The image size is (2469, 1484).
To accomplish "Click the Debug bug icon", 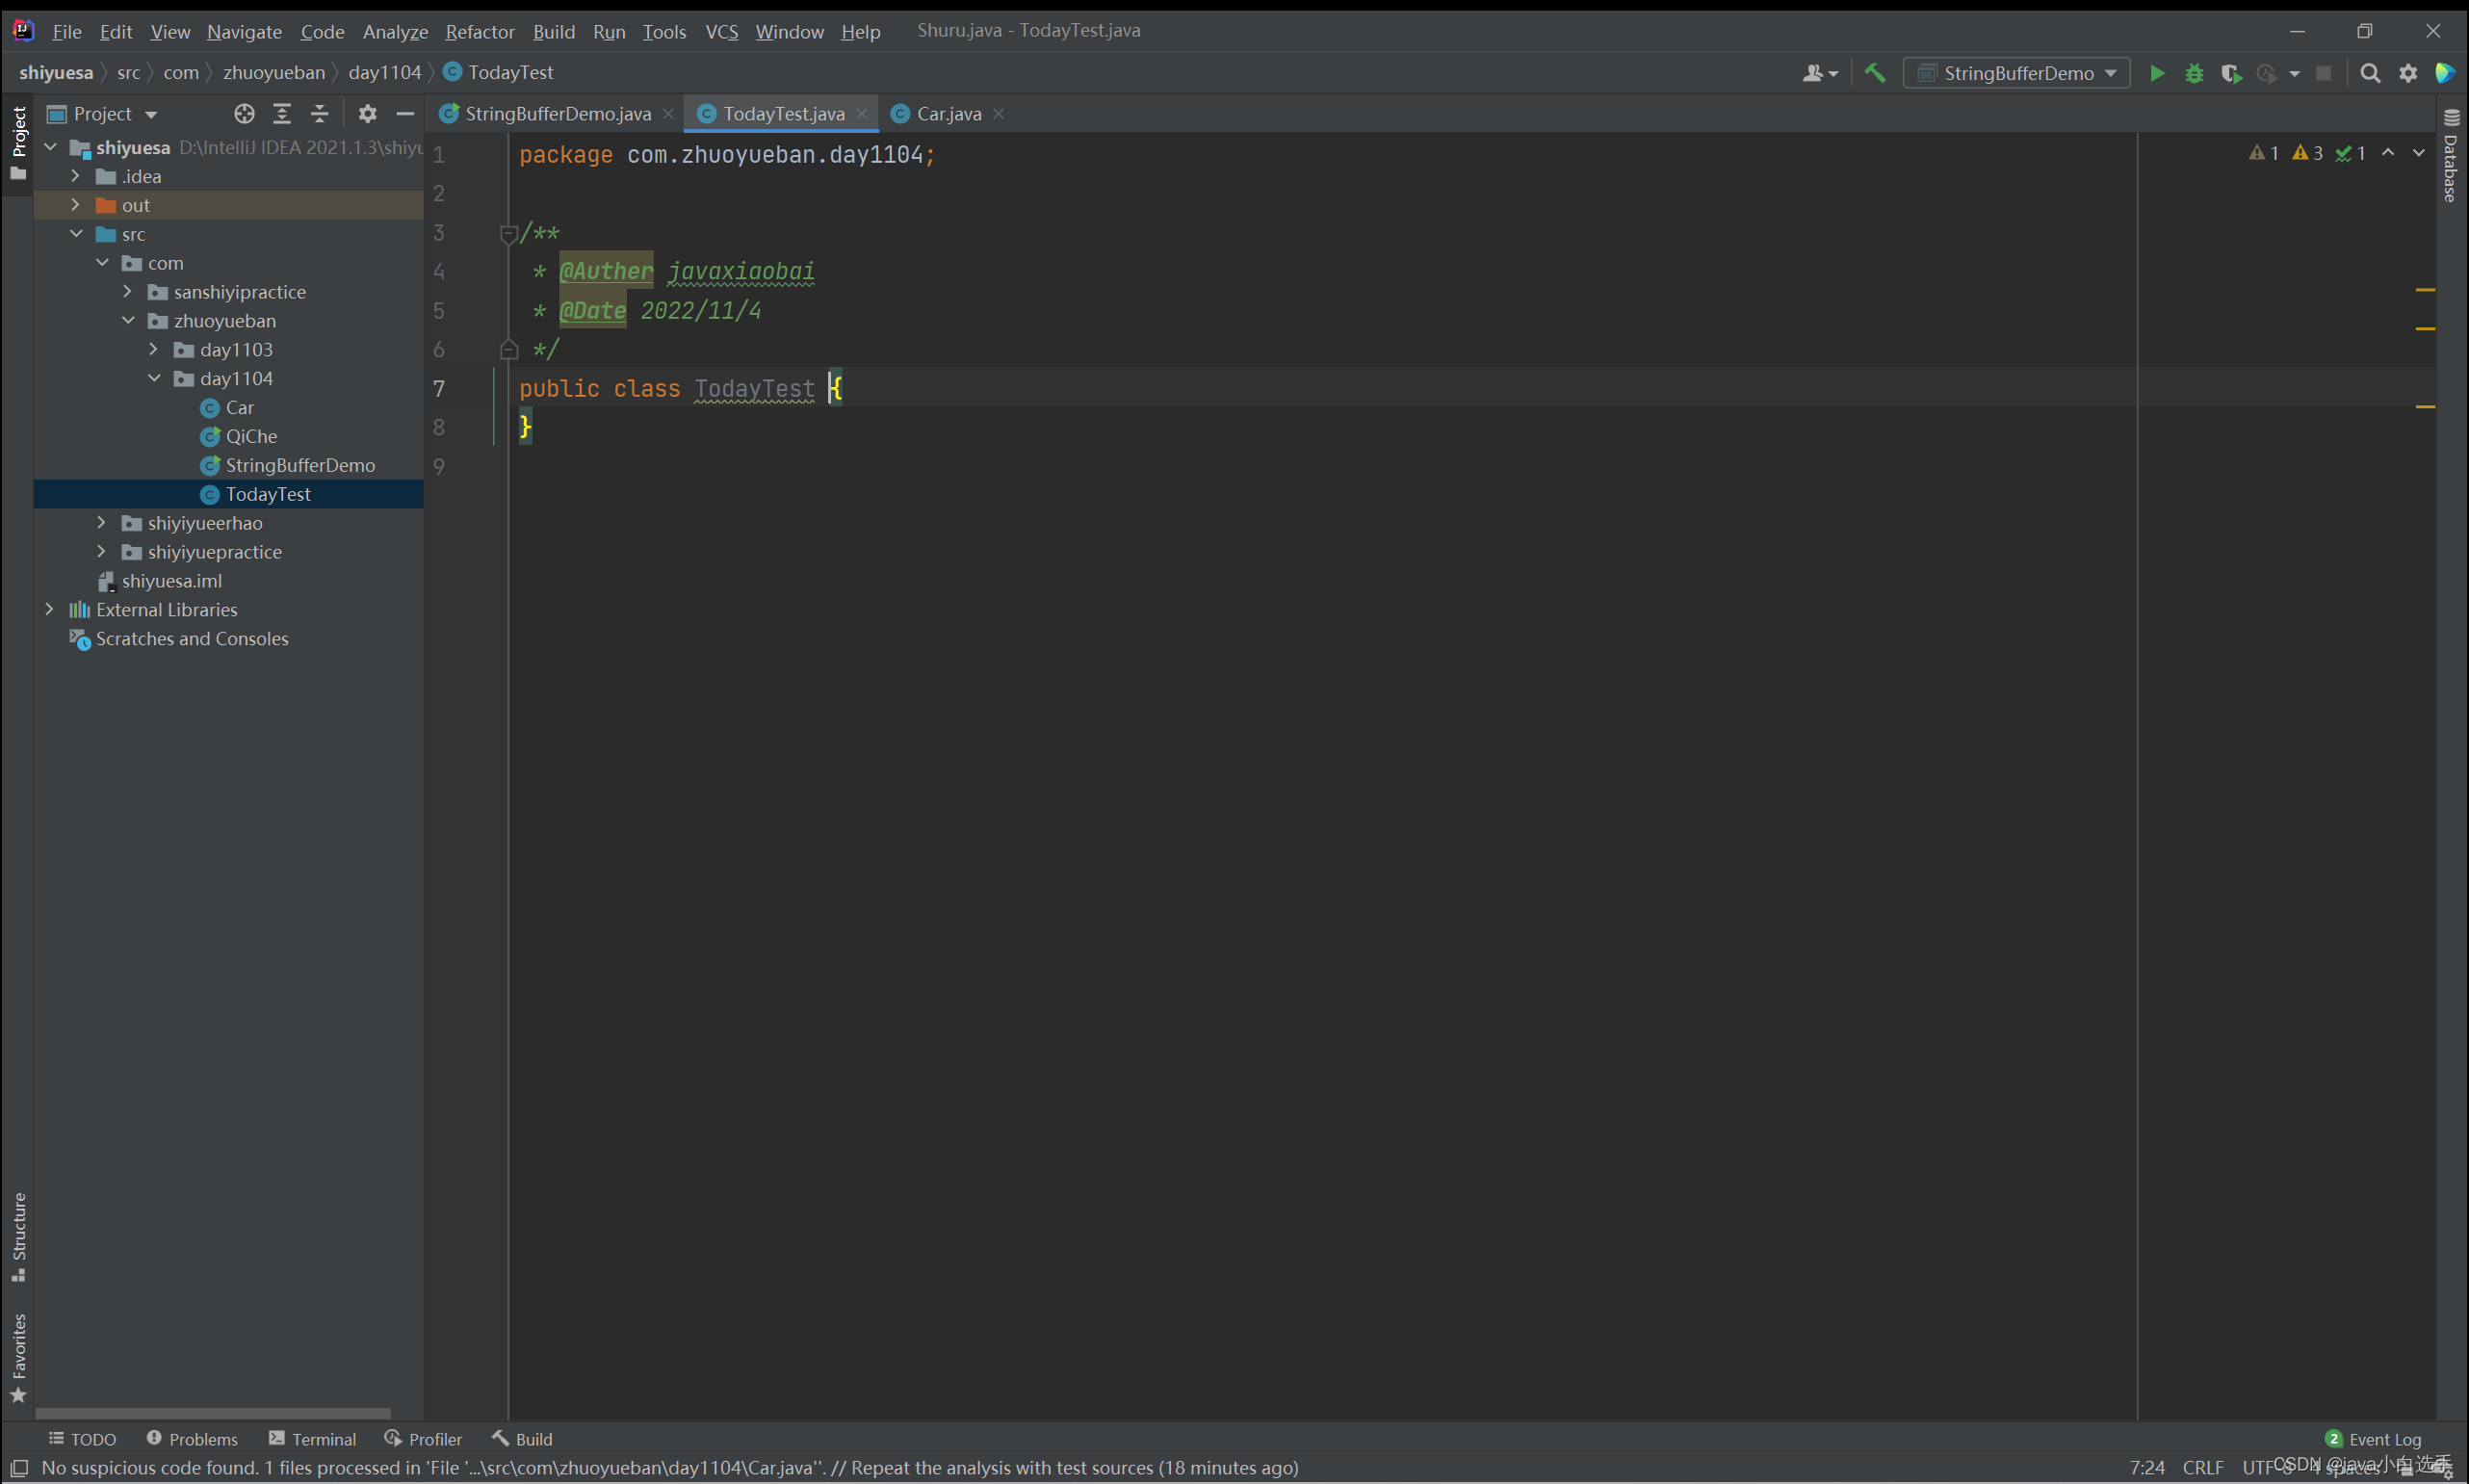I will [2194, 73].
